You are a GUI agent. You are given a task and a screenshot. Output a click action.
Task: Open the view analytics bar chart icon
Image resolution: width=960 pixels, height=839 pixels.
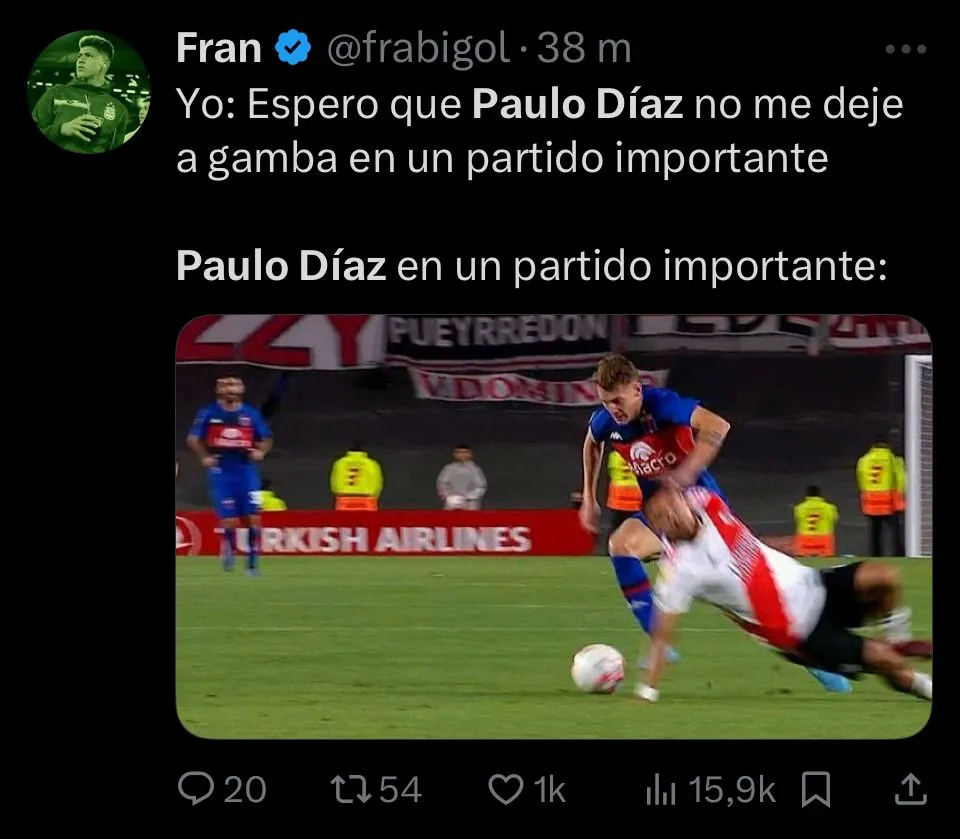(661, 789)
